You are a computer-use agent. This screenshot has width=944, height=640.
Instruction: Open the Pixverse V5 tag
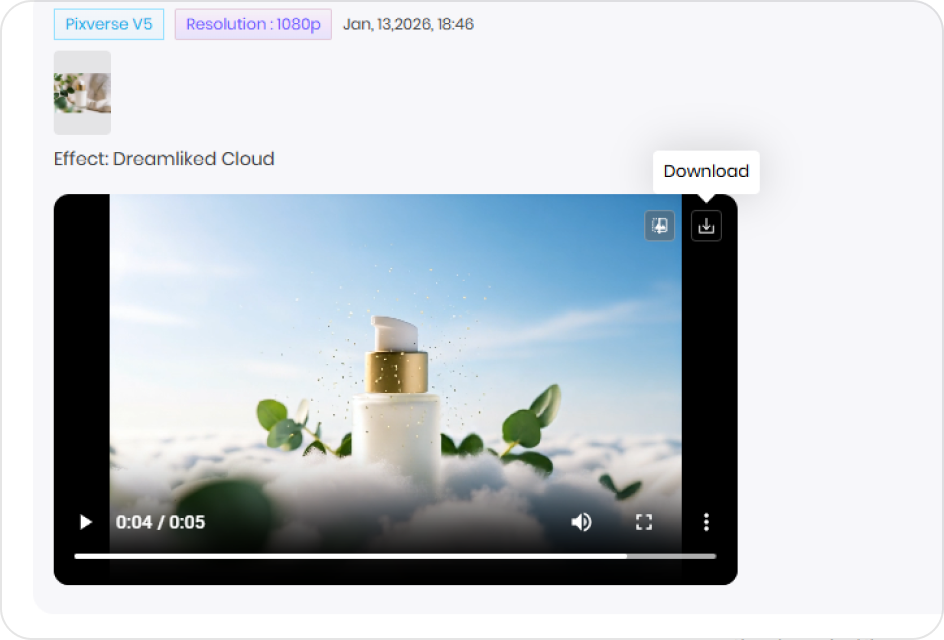click(108, 23)
